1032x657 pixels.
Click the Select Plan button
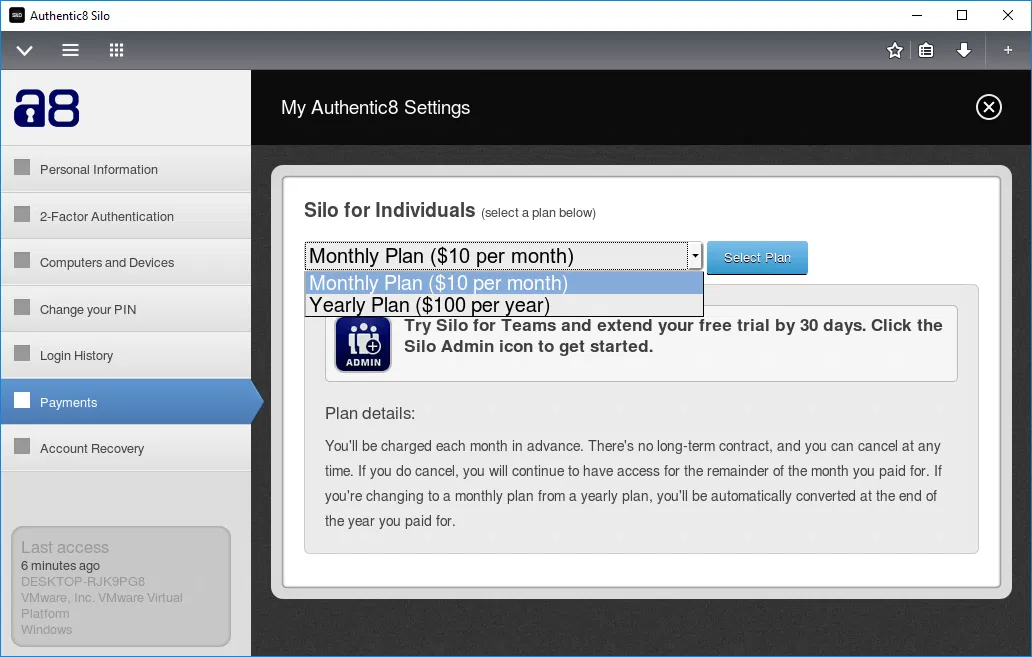click(757, 257)
